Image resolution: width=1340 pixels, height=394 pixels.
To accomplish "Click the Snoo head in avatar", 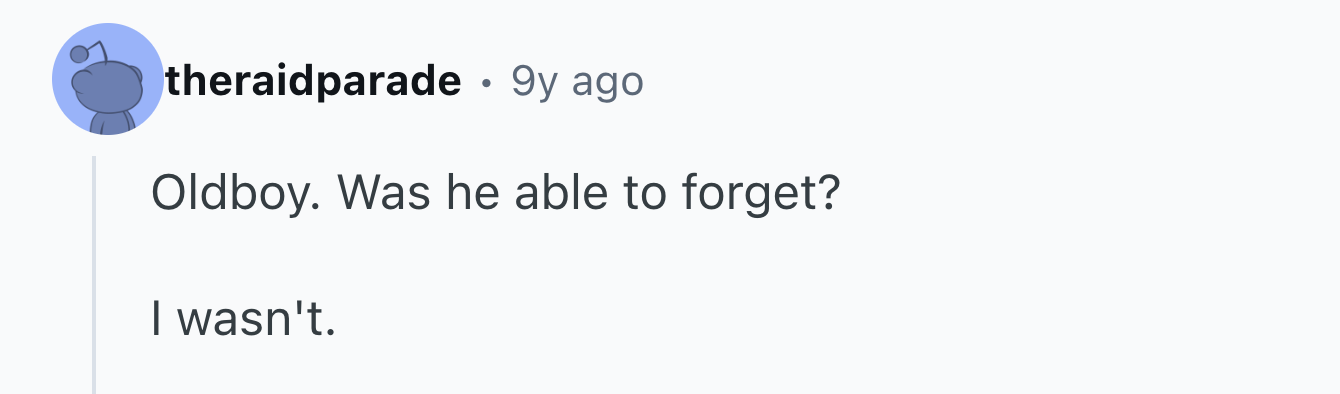I will point(108,86).
